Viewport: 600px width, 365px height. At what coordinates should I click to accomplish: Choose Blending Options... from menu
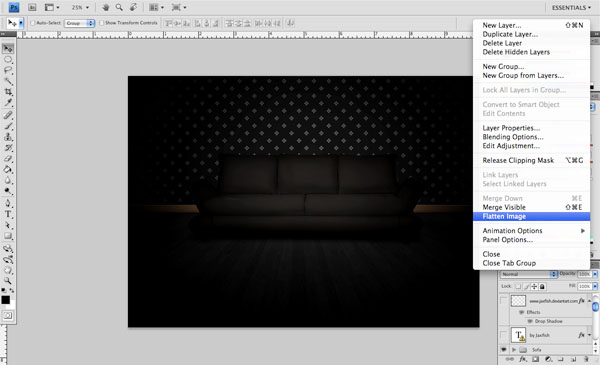pos(531,137)
